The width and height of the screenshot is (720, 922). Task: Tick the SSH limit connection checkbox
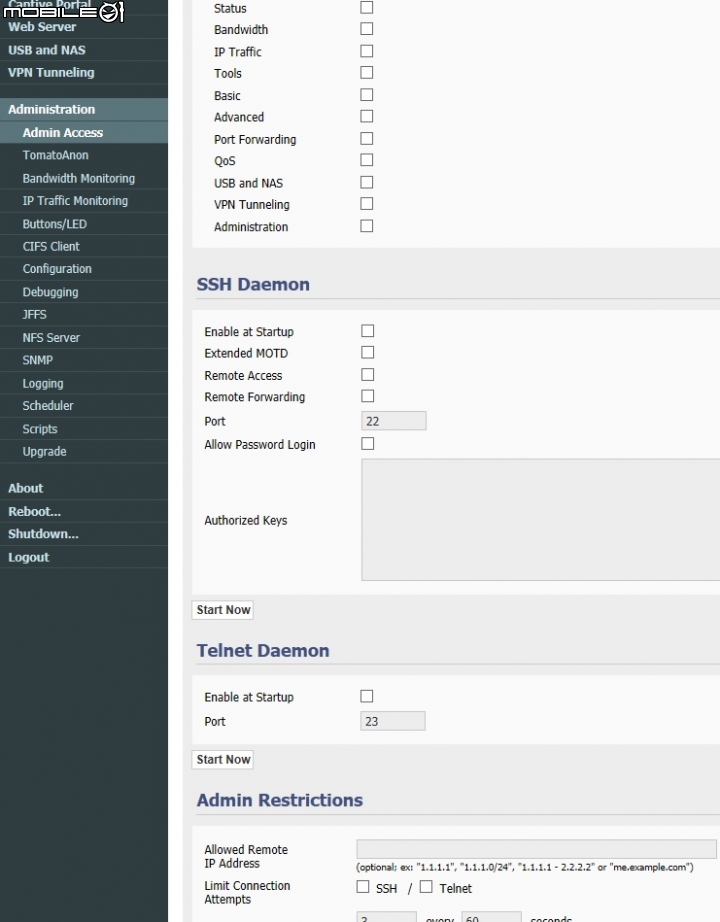coord(363,887)
